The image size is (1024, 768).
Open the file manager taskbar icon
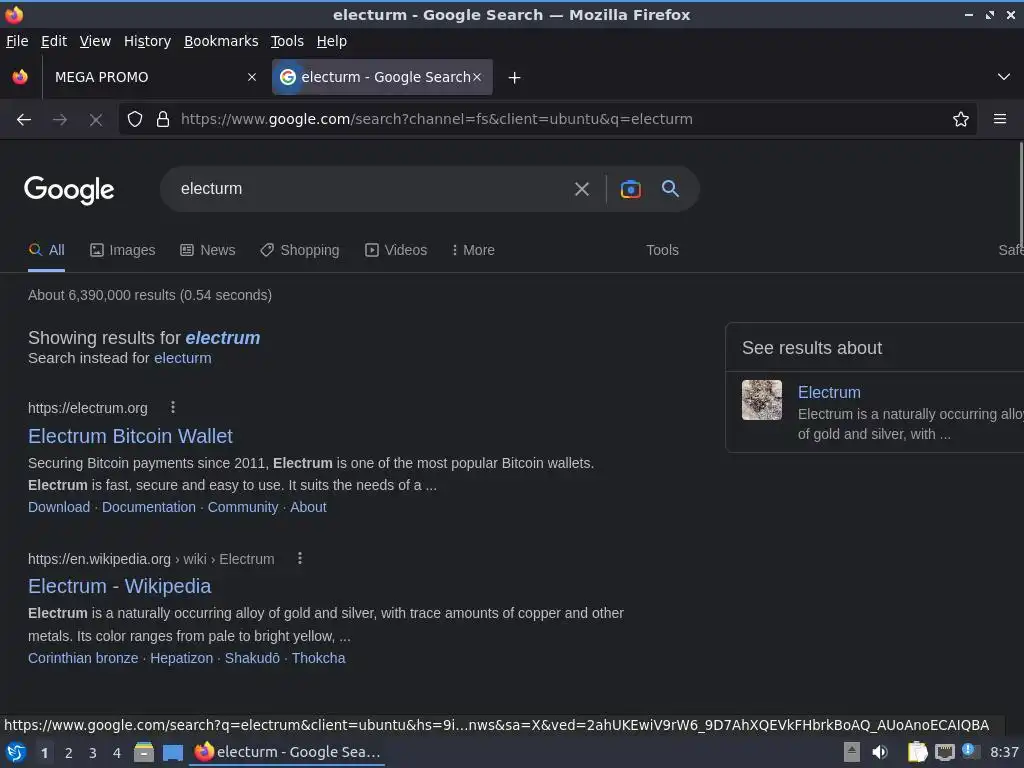(x=144, y=752)
